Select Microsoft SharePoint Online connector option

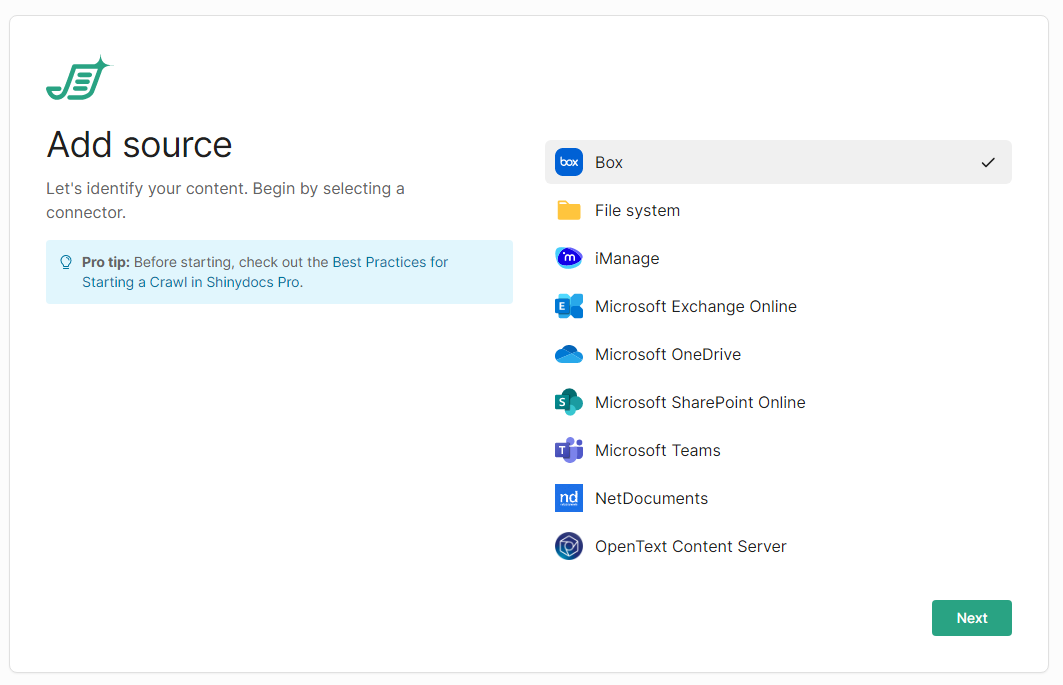699,402
